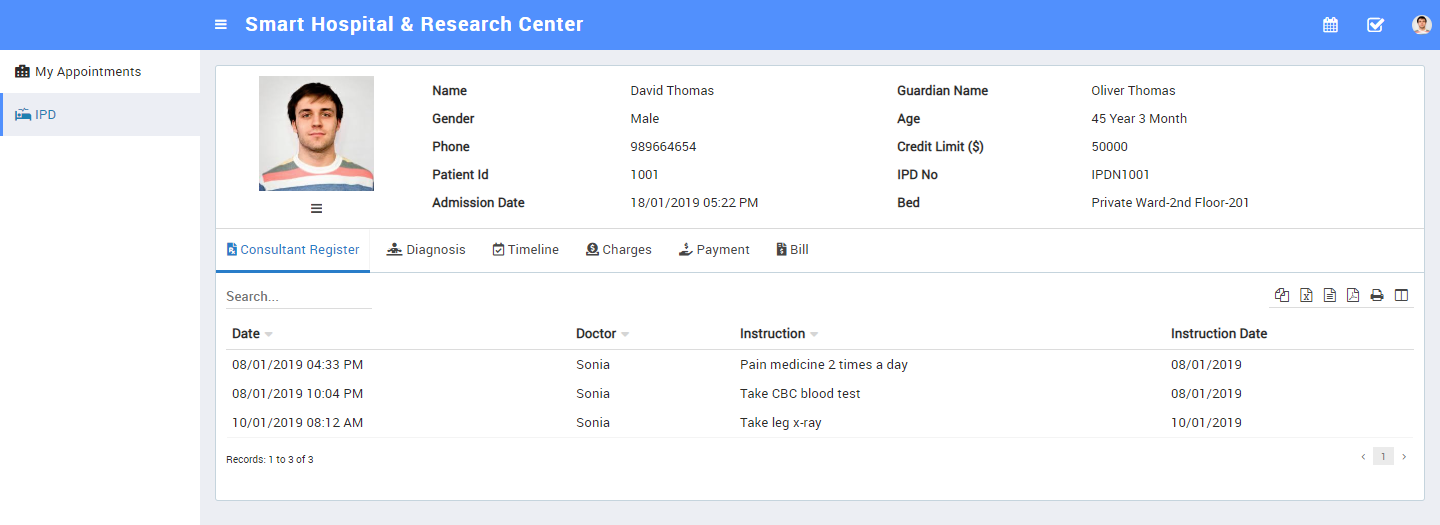Click admission date 18/01/2019 05:22 PM

(x=694, y=203)
